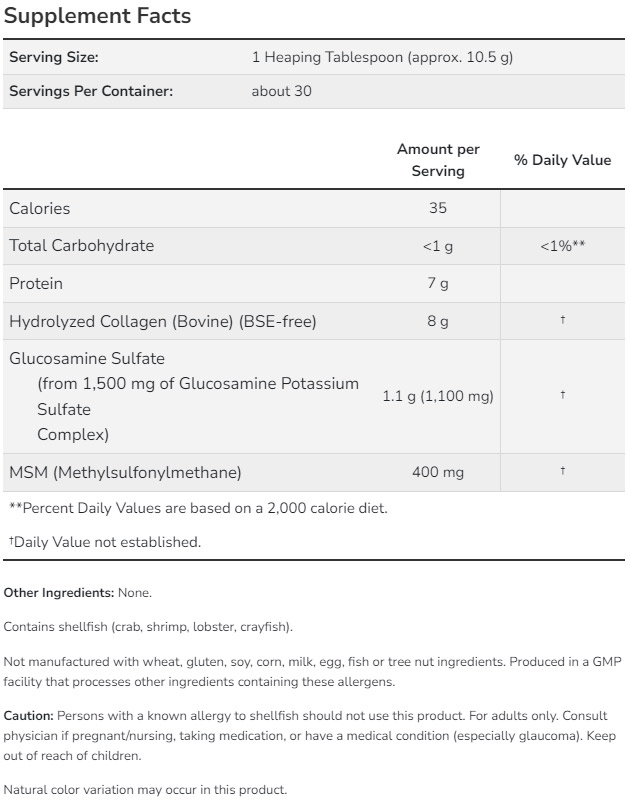630x801 pixels.
Task: Click the 1.1 g (1,100 mg) amount
Action: [438, 396]
